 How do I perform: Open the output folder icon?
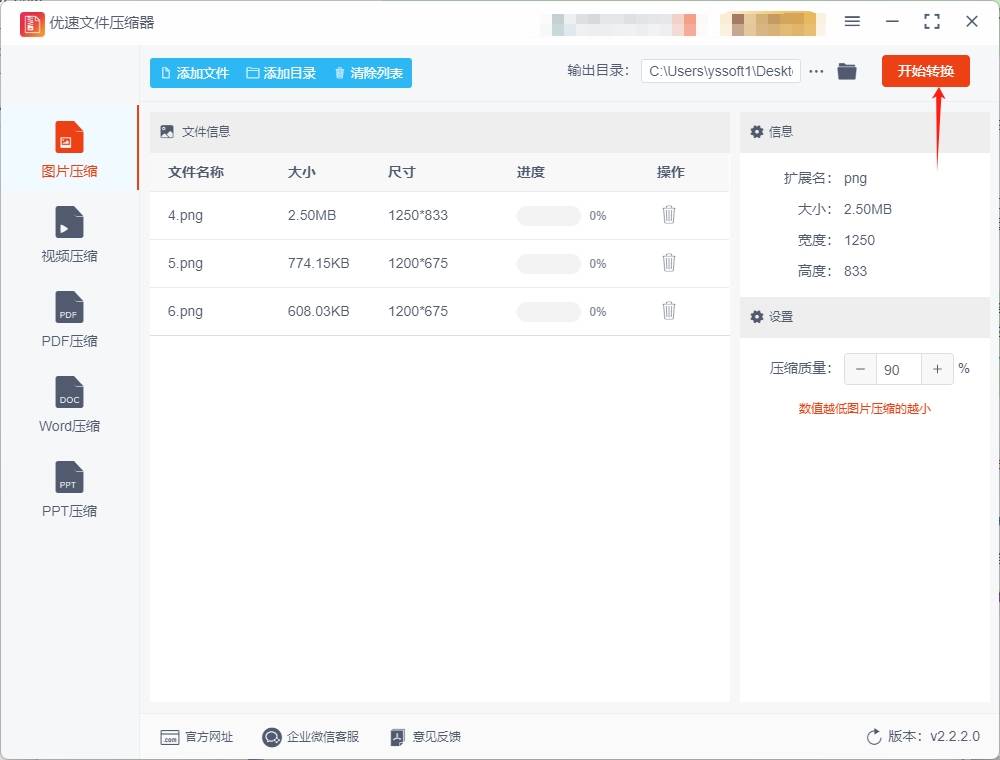tap(847, 71)
